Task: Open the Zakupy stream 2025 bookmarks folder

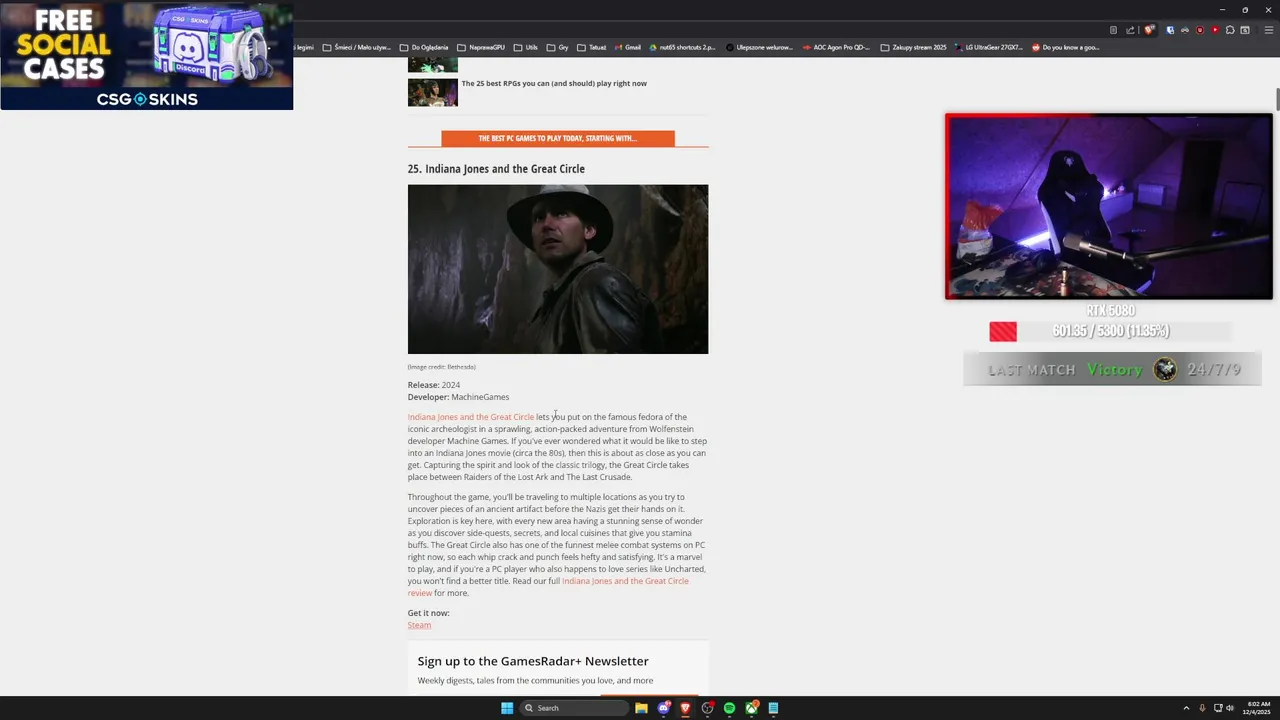Action: point(913,47)
